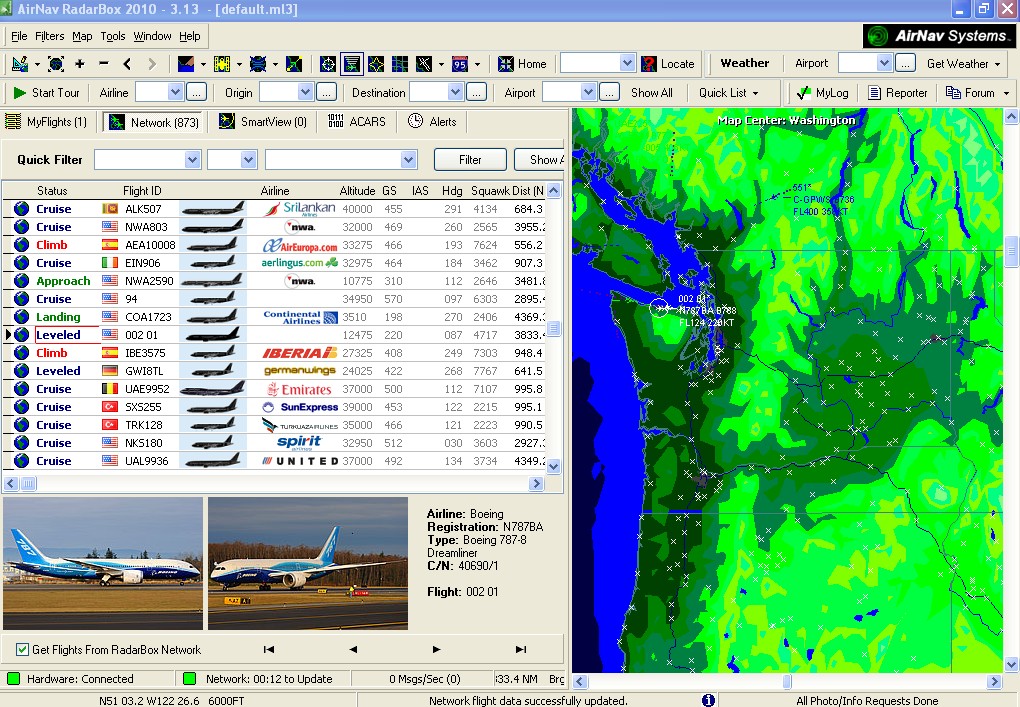Image resolution: width=1020 pixels, height=707 pixels.
Task: Click the yellow-green routes map icon
Action: coord(294,64)
